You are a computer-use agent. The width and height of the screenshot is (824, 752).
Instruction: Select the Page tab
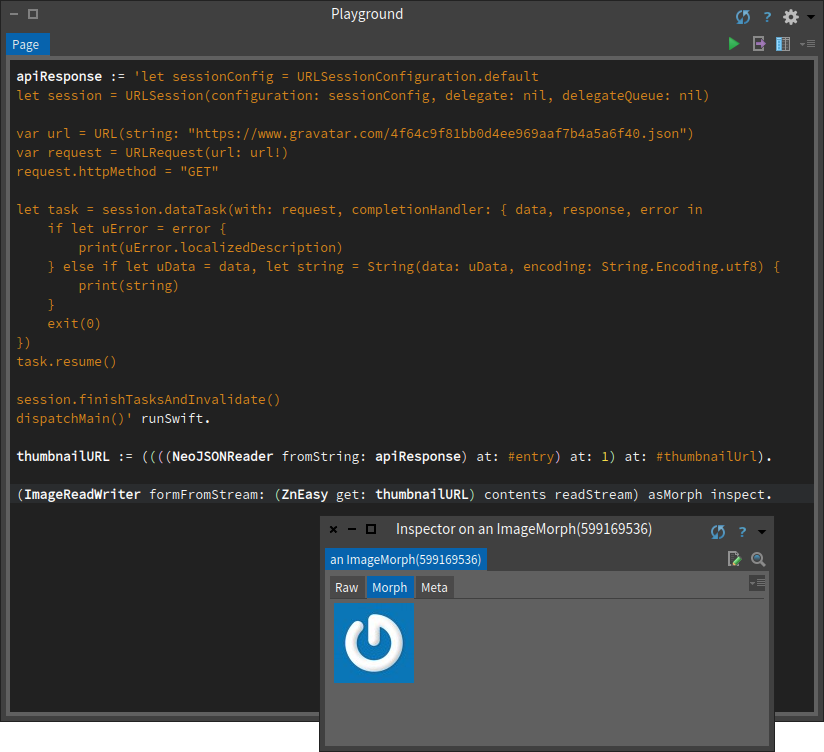(x=28, y=44)
